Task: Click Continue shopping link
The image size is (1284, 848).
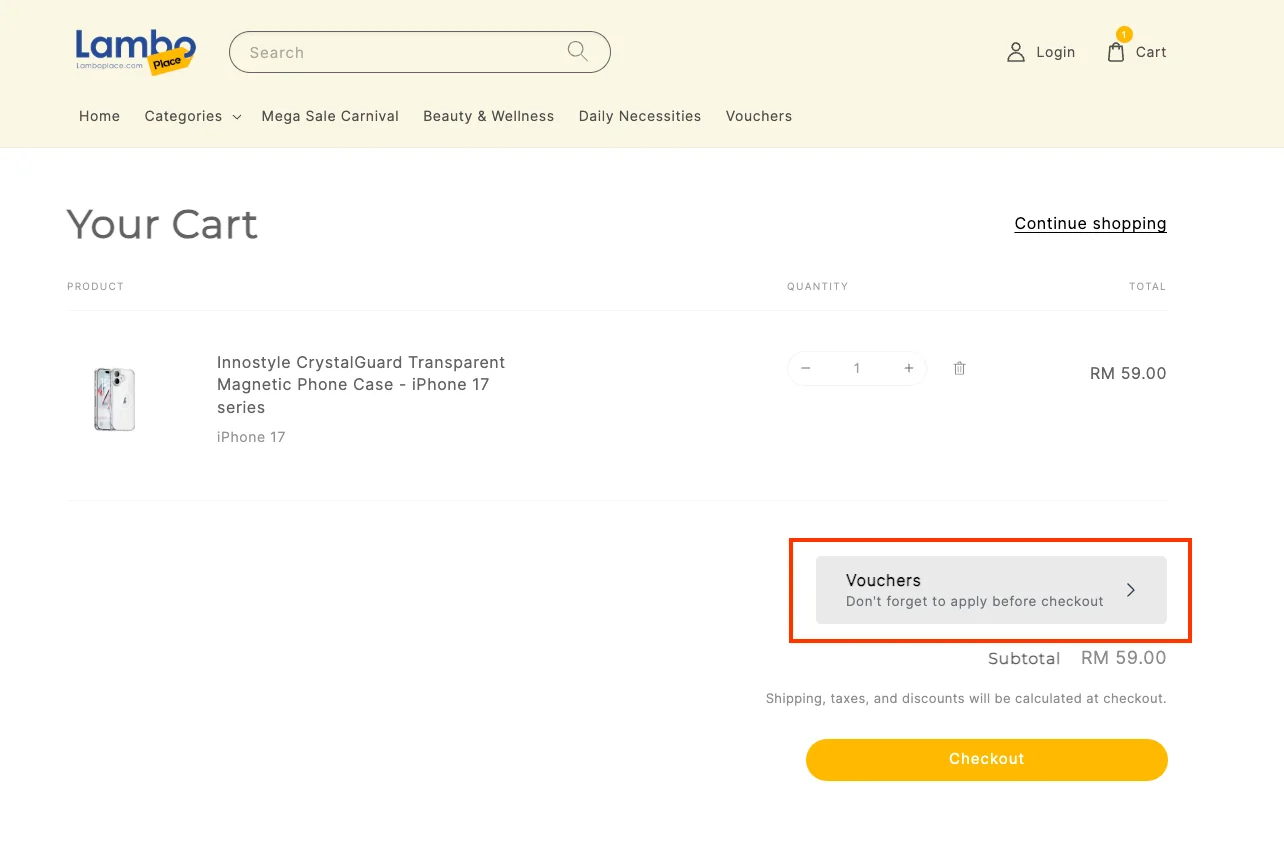Action: [x=1091, y=223]
